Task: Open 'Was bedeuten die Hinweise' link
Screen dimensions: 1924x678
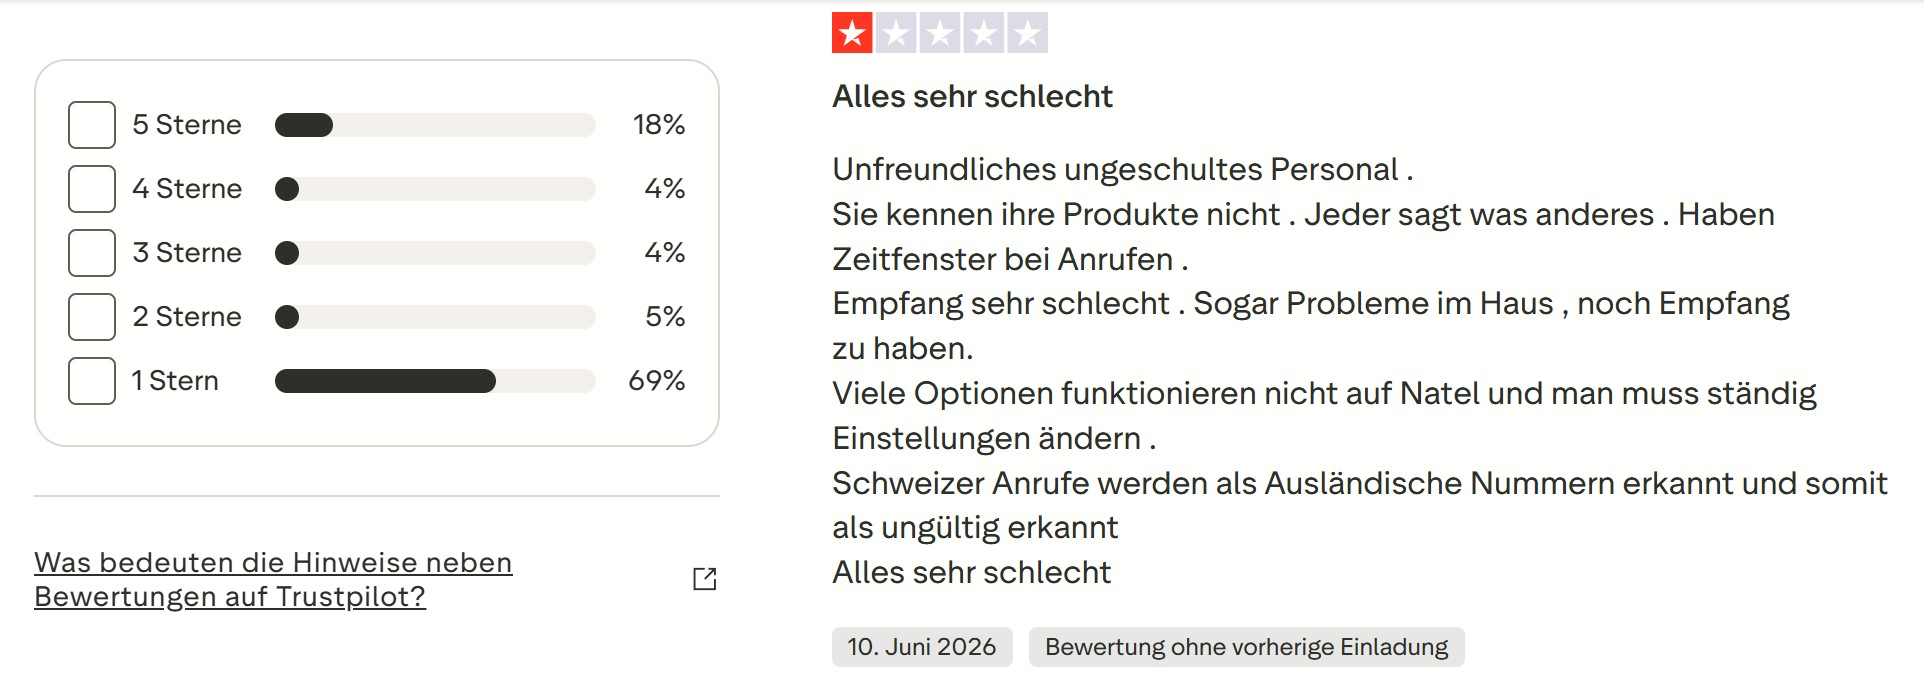Action: [x=273, y=579]
